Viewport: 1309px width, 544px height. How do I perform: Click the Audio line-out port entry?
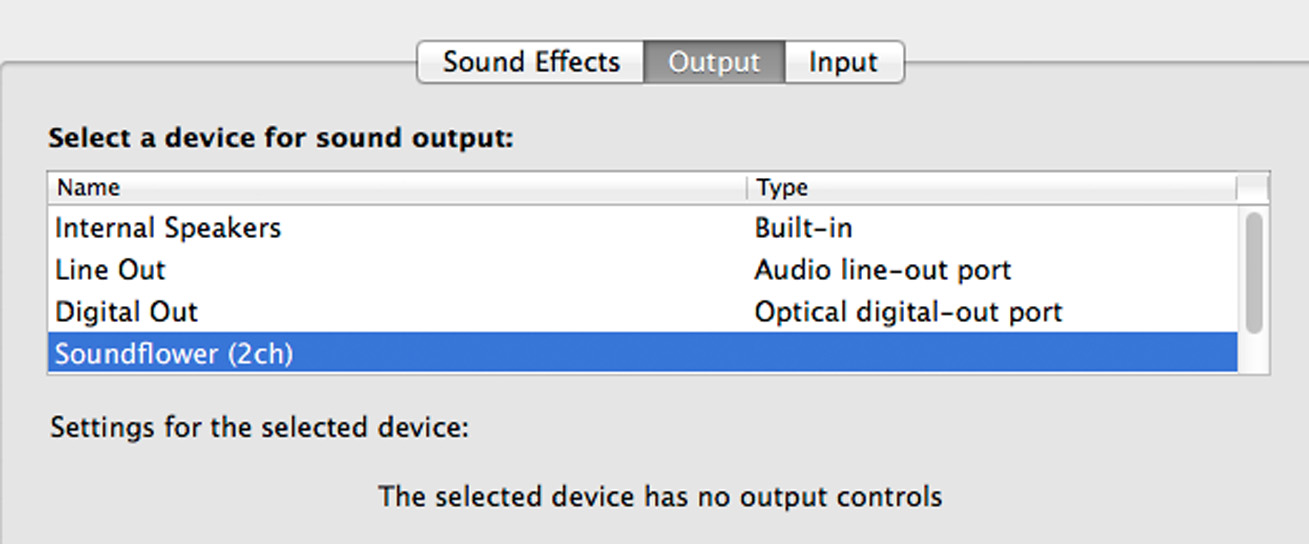[883, 270]
